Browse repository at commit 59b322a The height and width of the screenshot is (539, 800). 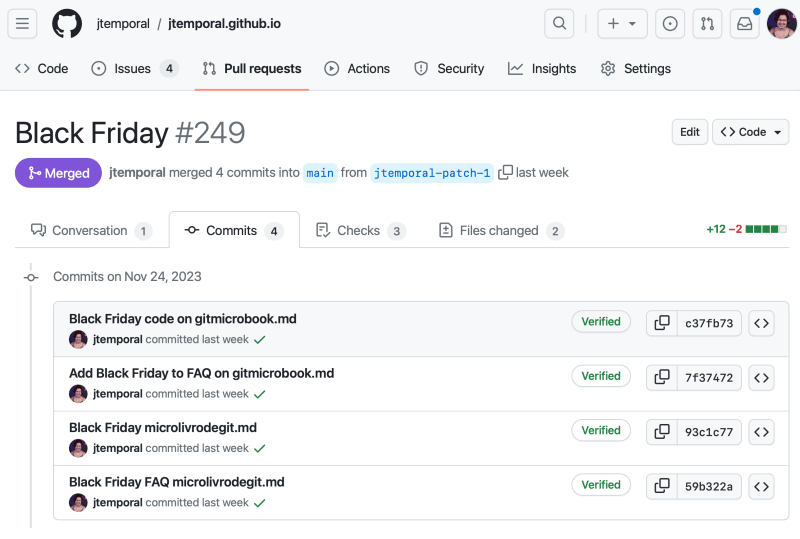point(761,486)
